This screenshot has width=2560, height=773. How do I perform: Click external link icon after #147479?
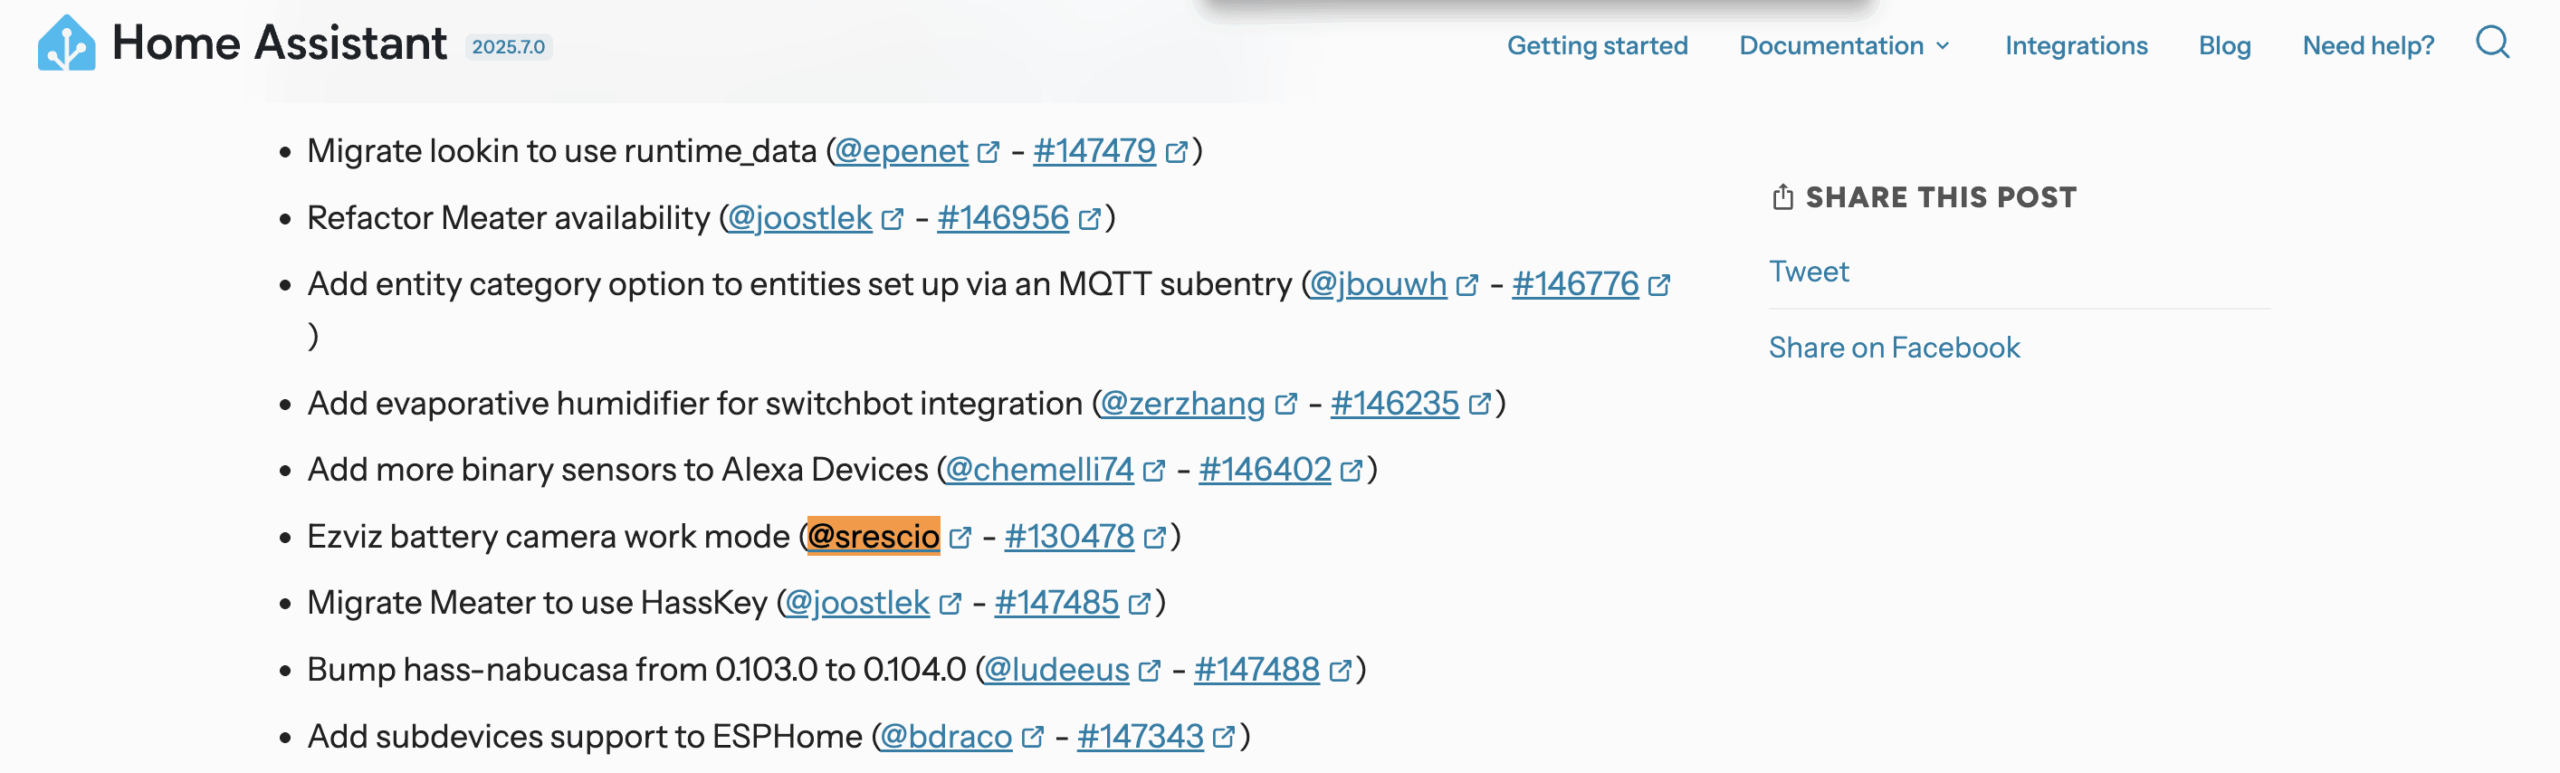tap(1176, 152)
